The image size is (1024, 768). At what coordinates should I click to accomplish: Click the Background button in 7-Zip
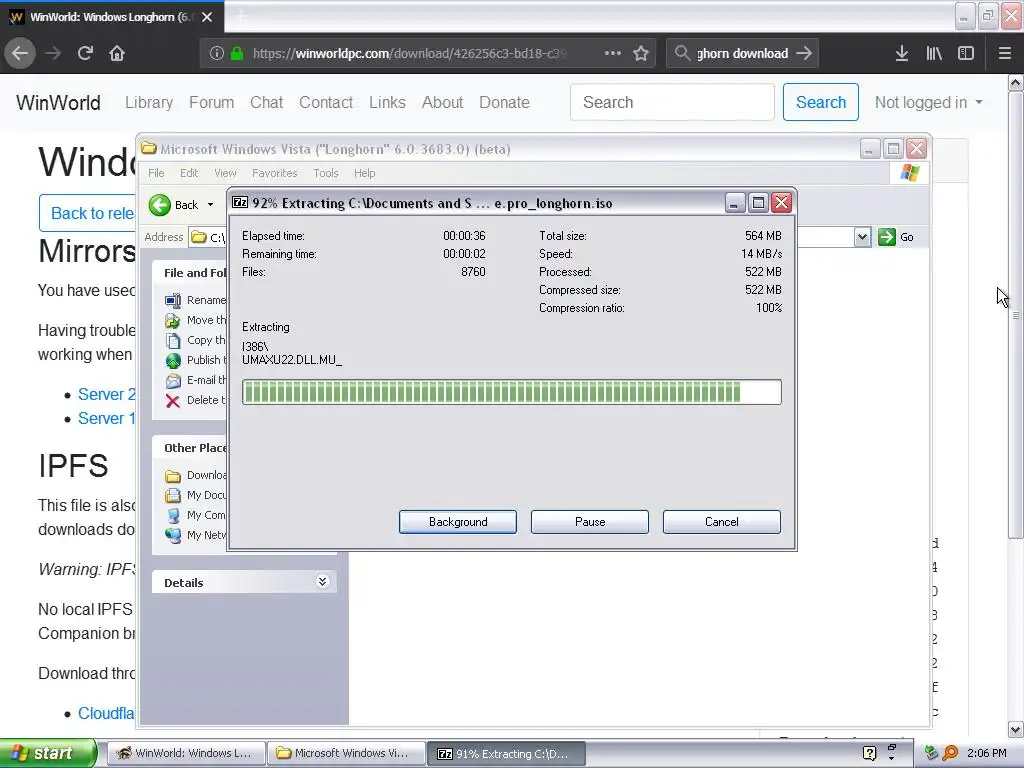458,522
